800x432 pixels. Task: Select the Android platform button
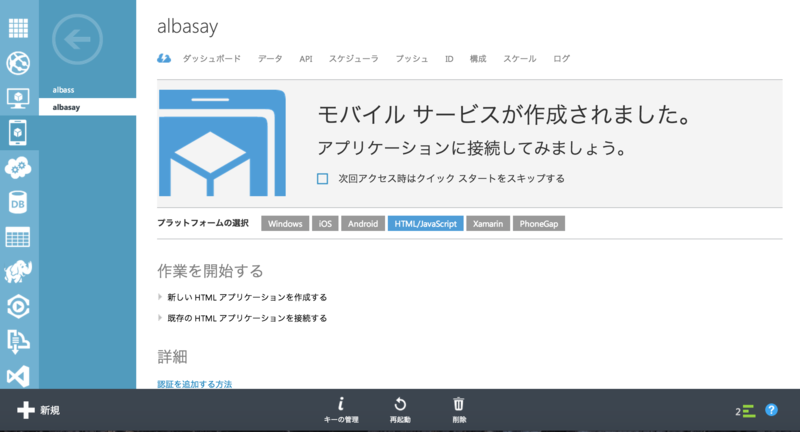pos(363,223)
